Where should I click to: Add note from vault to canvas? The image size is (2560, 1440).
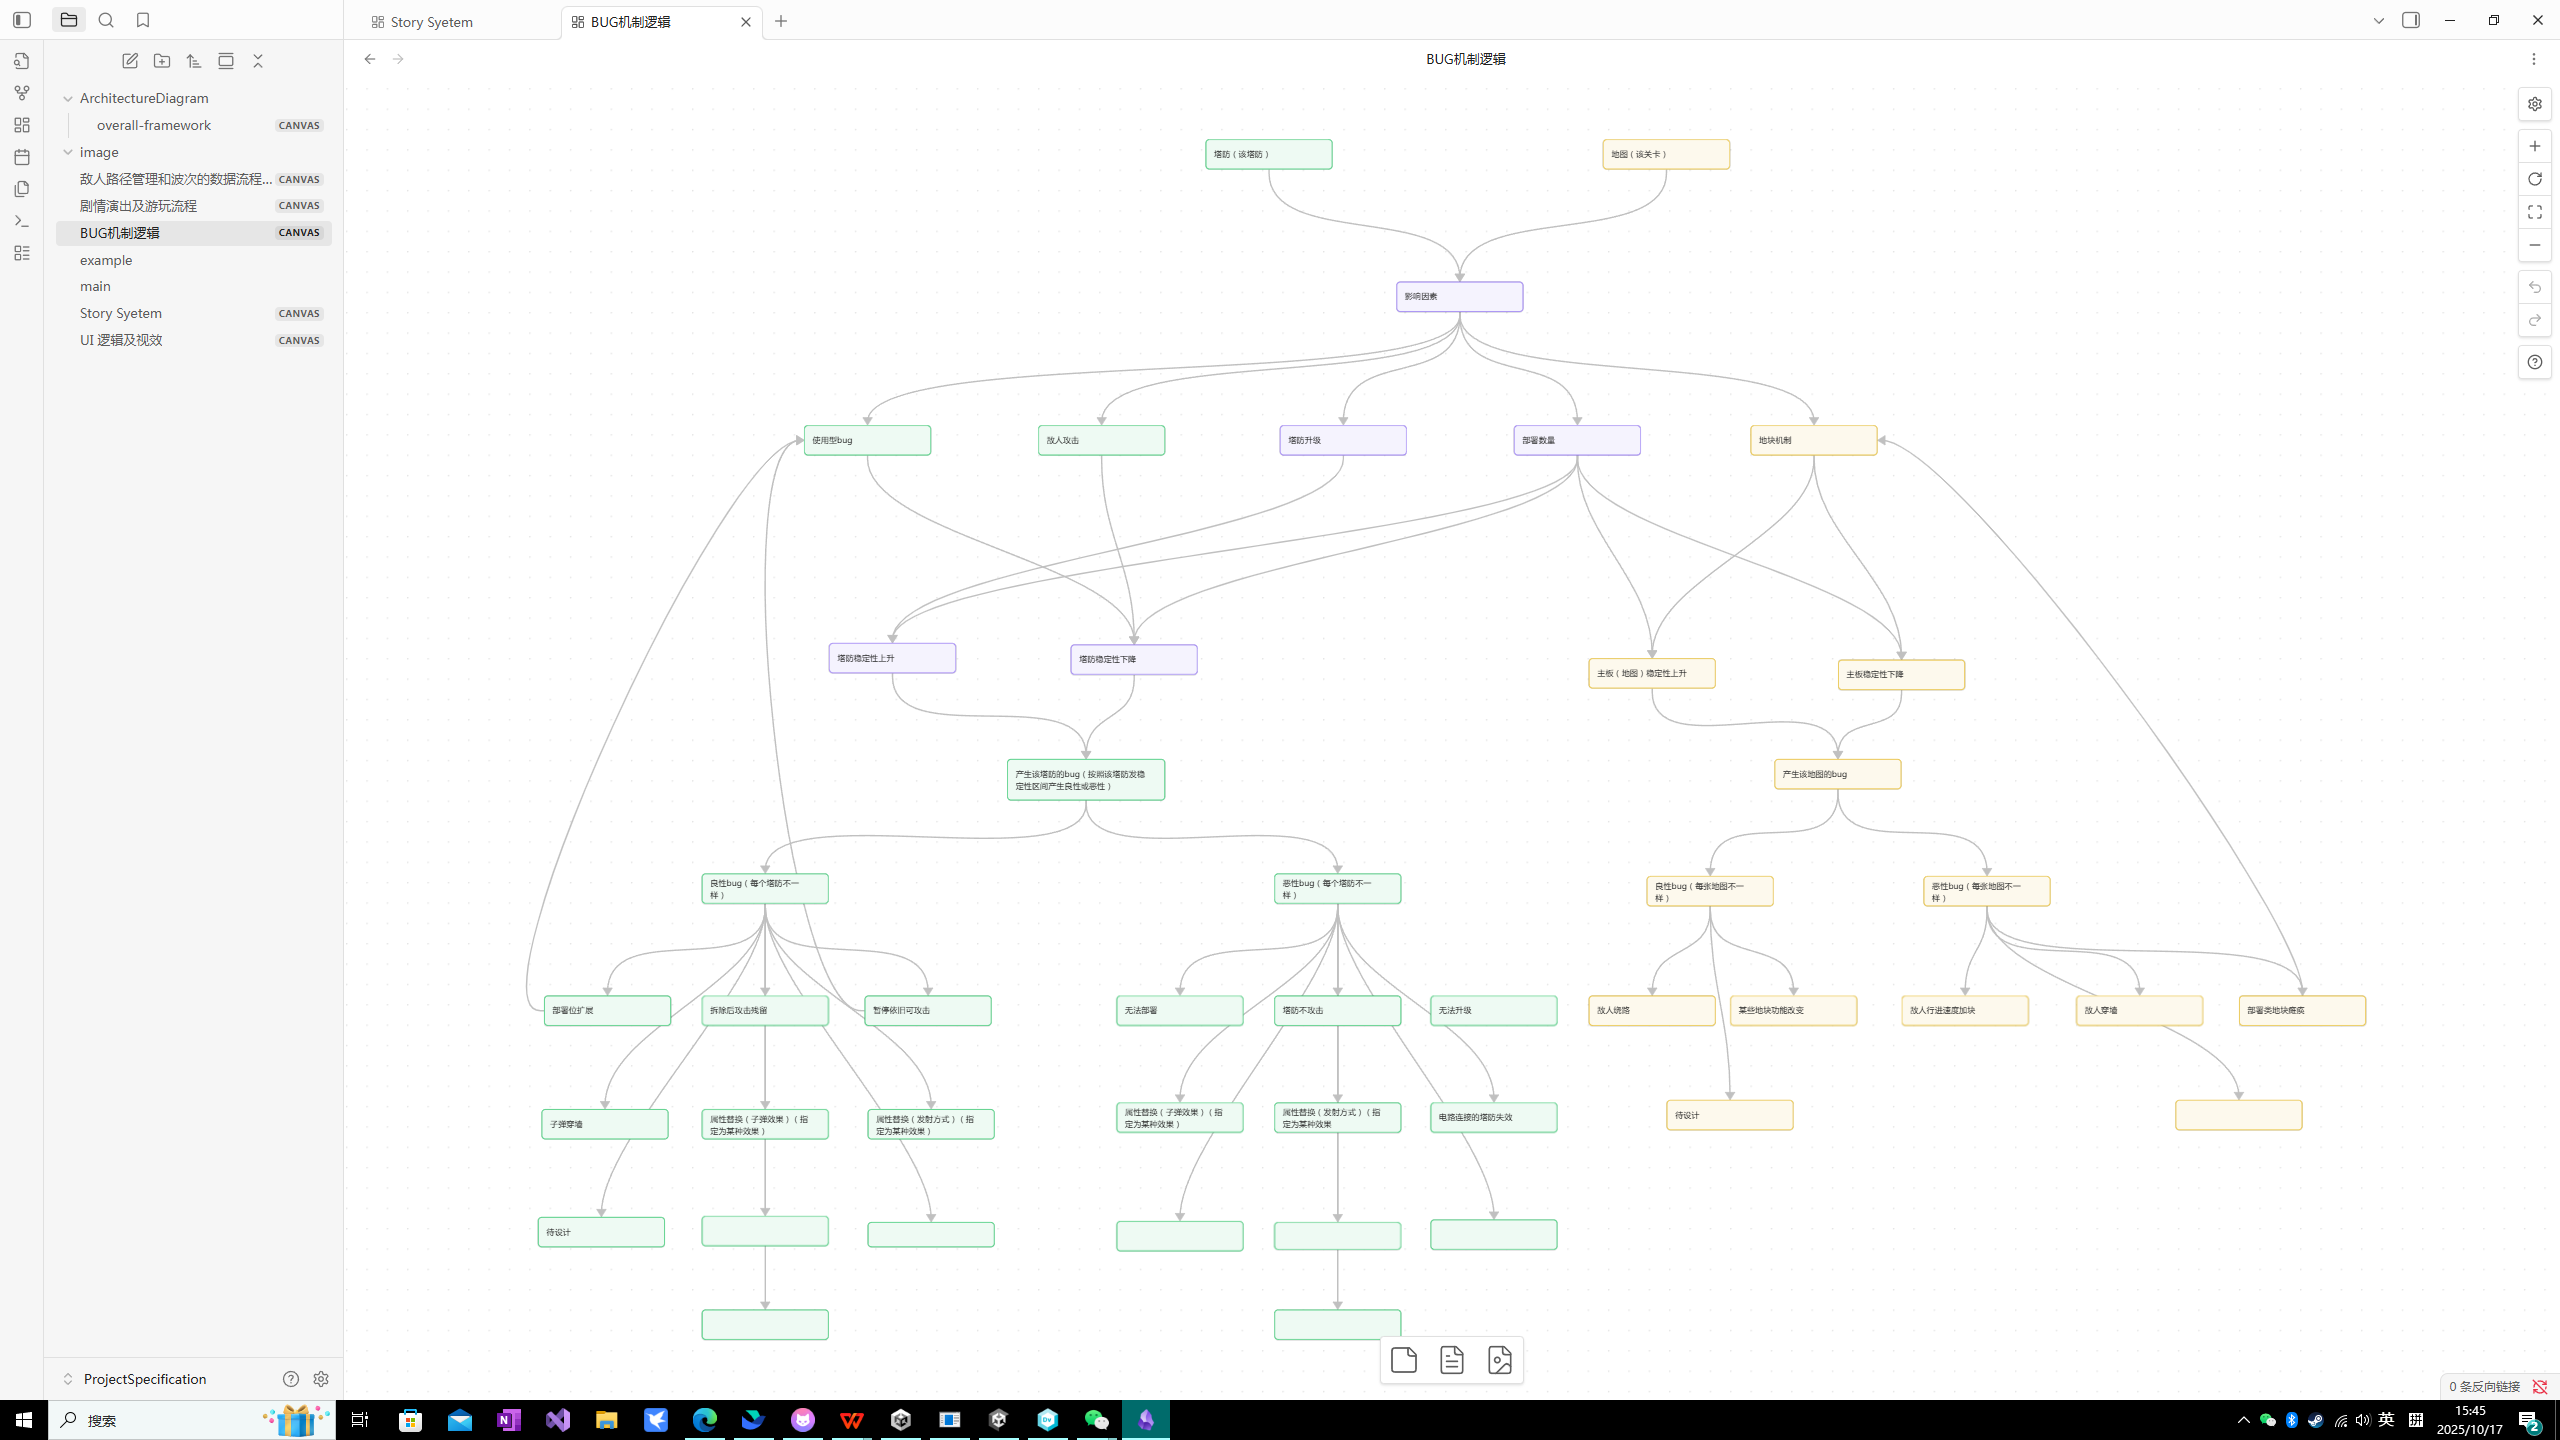pos(1451,1360)
